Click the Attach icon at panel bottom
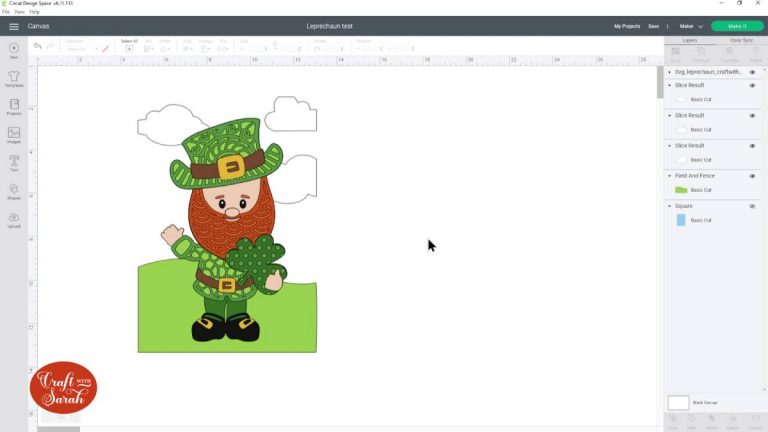Screen dimensions: 768x432 [x=711, y=419]
